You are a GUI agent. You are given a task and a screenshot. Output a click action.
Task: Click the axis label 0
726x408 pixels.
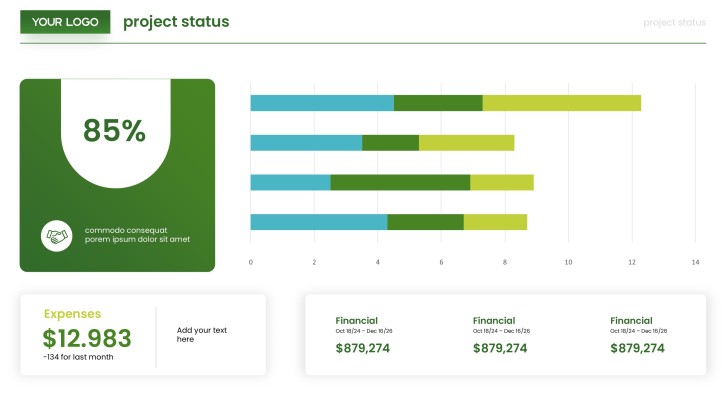click(x=250, y=262)
